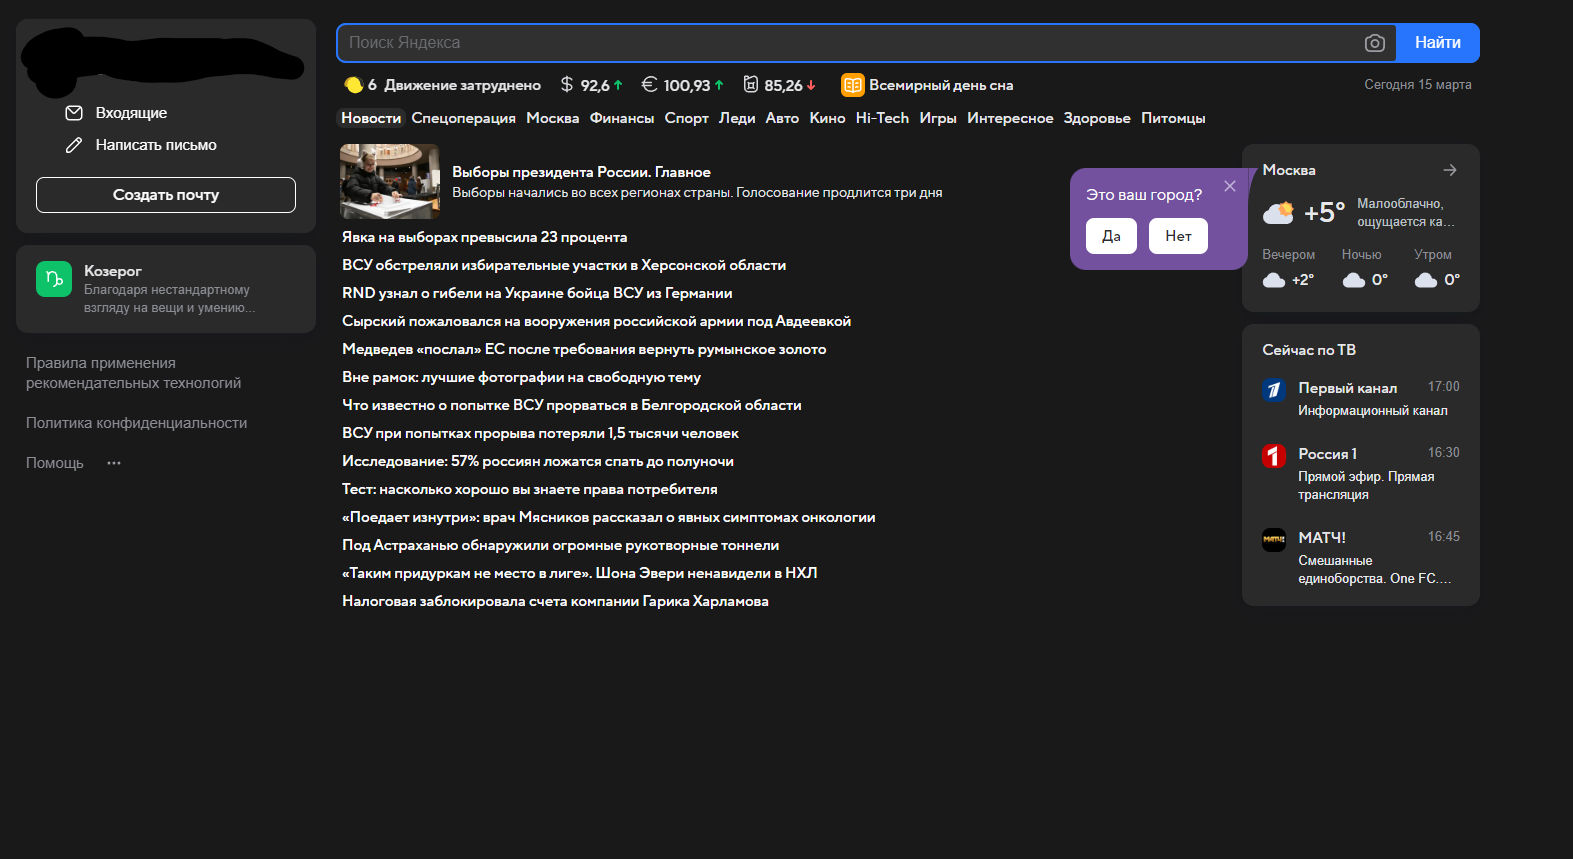Click the Найти search button
The height and width of the screenshot is (859, 1573).
tap(1438, 43)
